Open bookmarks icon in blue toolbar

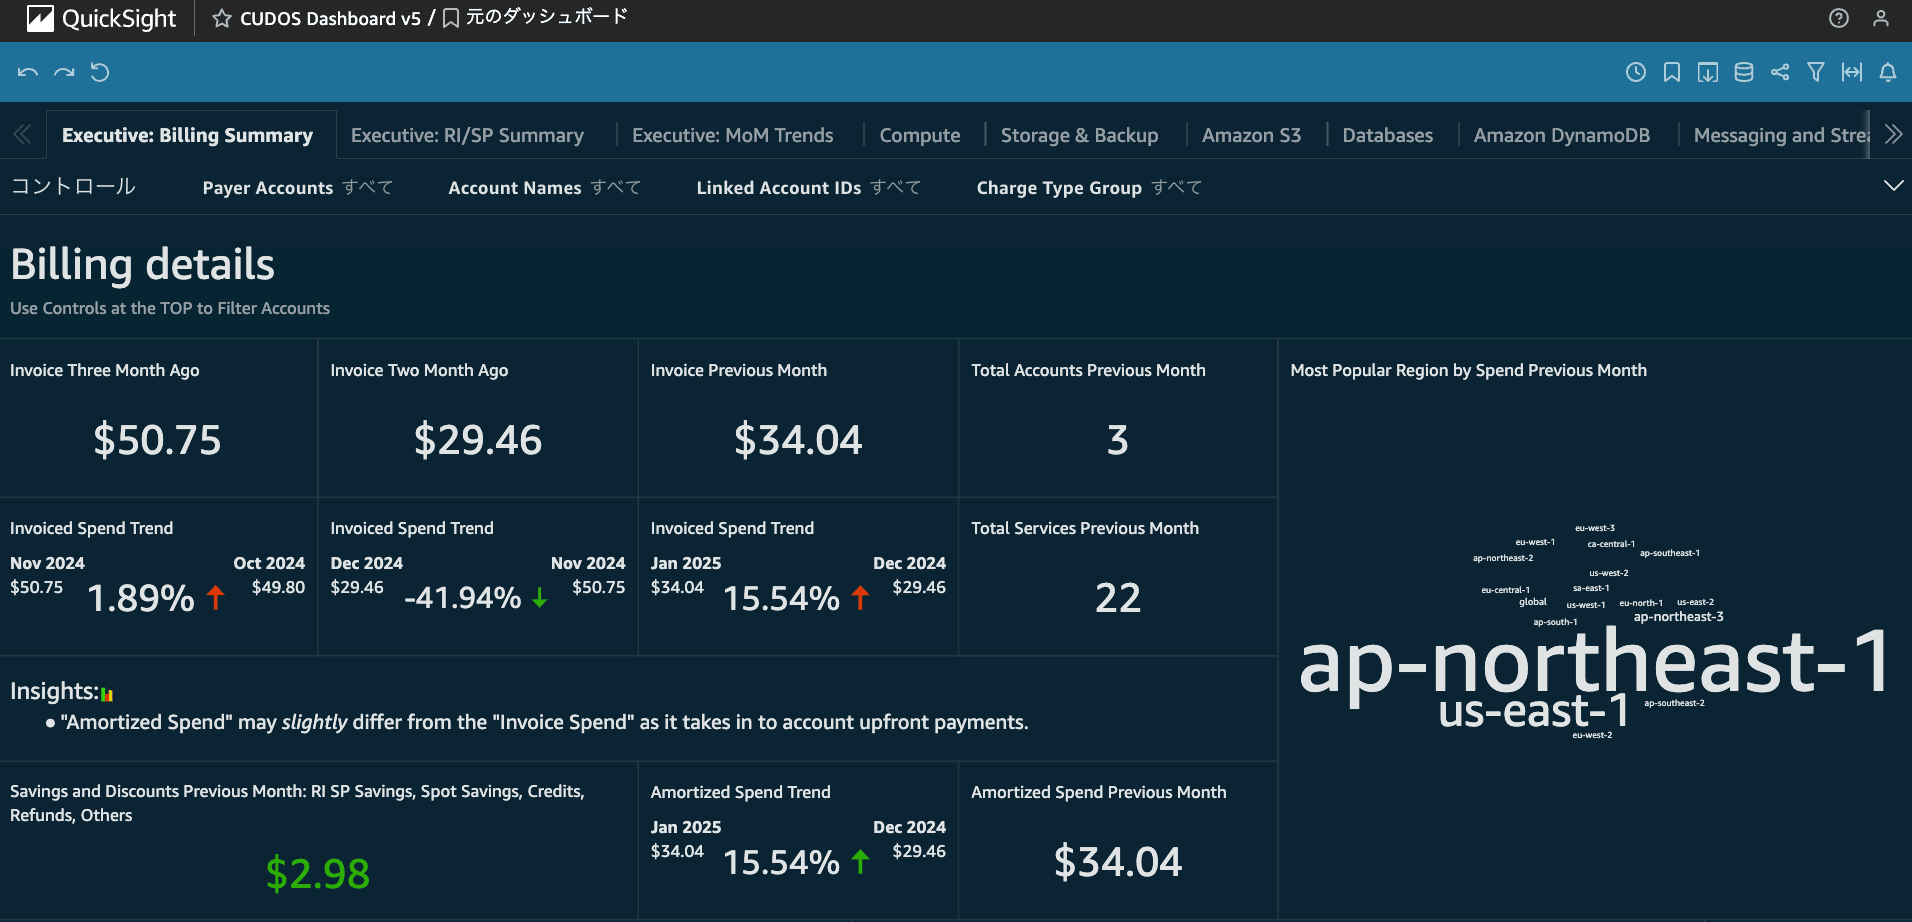point(1672,72)
